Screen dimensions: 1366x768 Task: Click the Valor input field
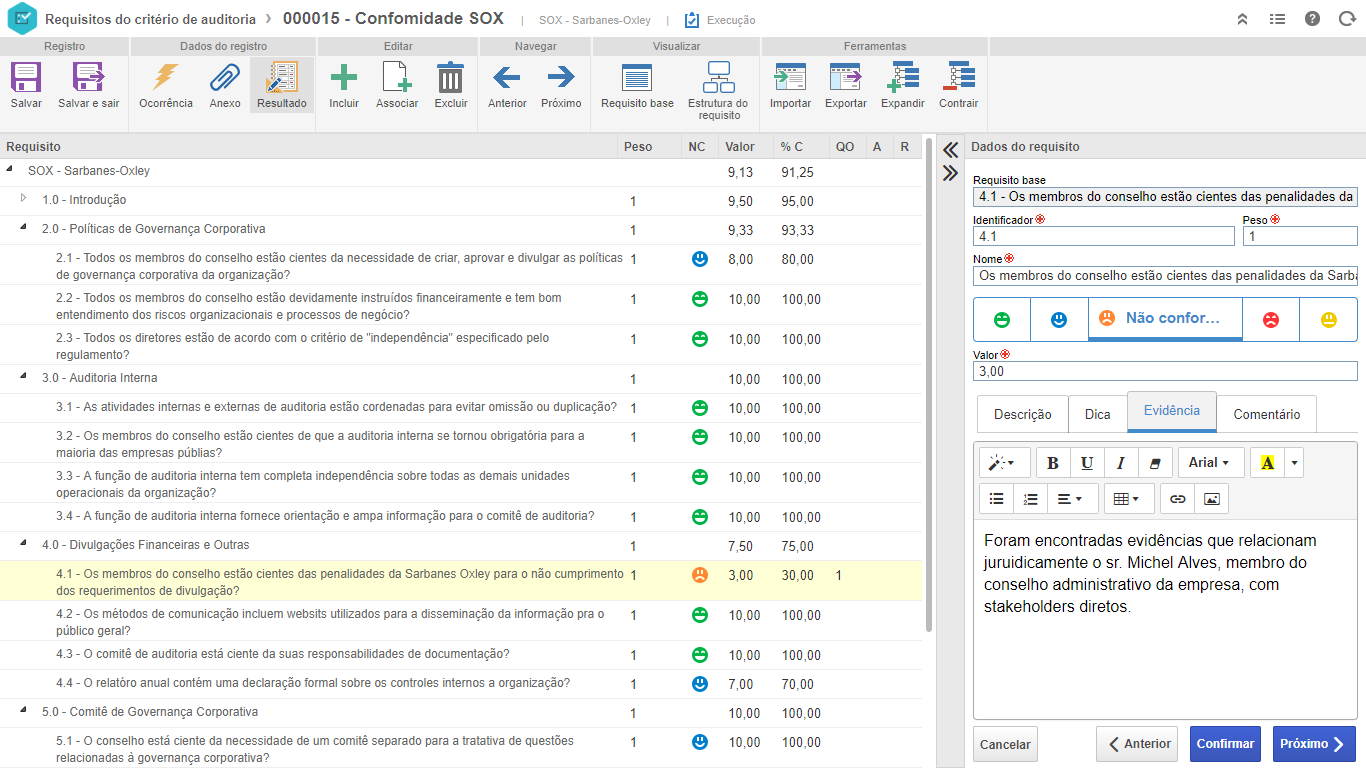coord(1165,371)
